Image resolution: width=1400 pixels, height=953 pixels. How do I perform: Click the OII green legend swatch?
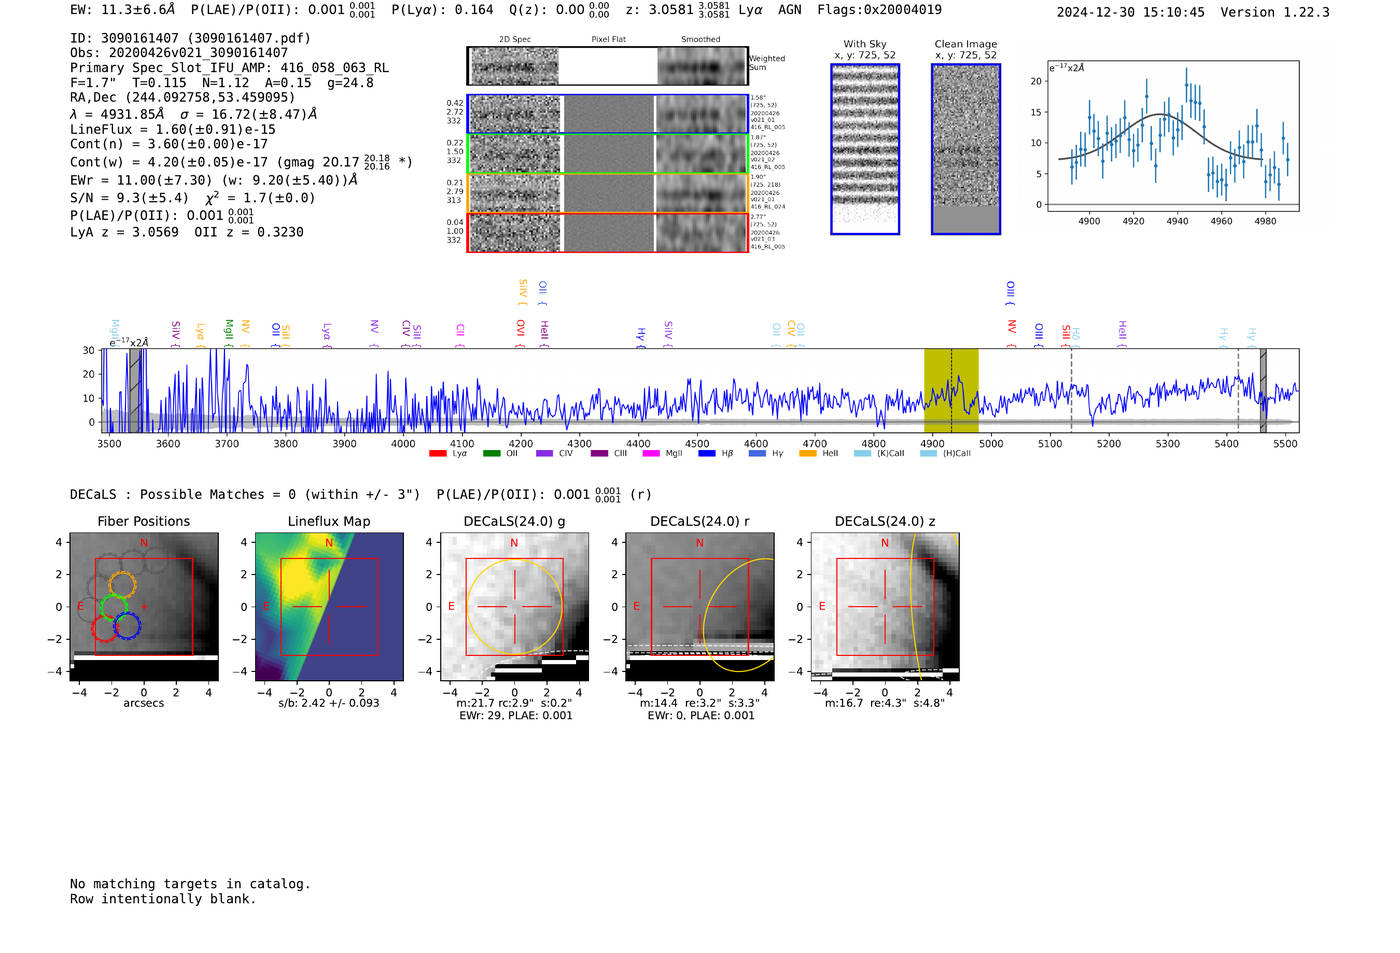(x=491, y=454)
